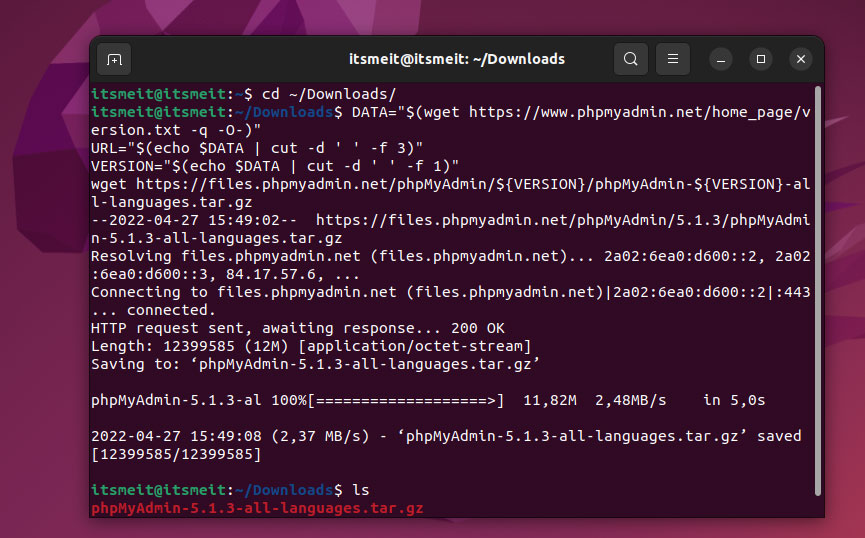Open a new terminal tab
The height and width of the screenshot is (538, 865).
(114, 59)
